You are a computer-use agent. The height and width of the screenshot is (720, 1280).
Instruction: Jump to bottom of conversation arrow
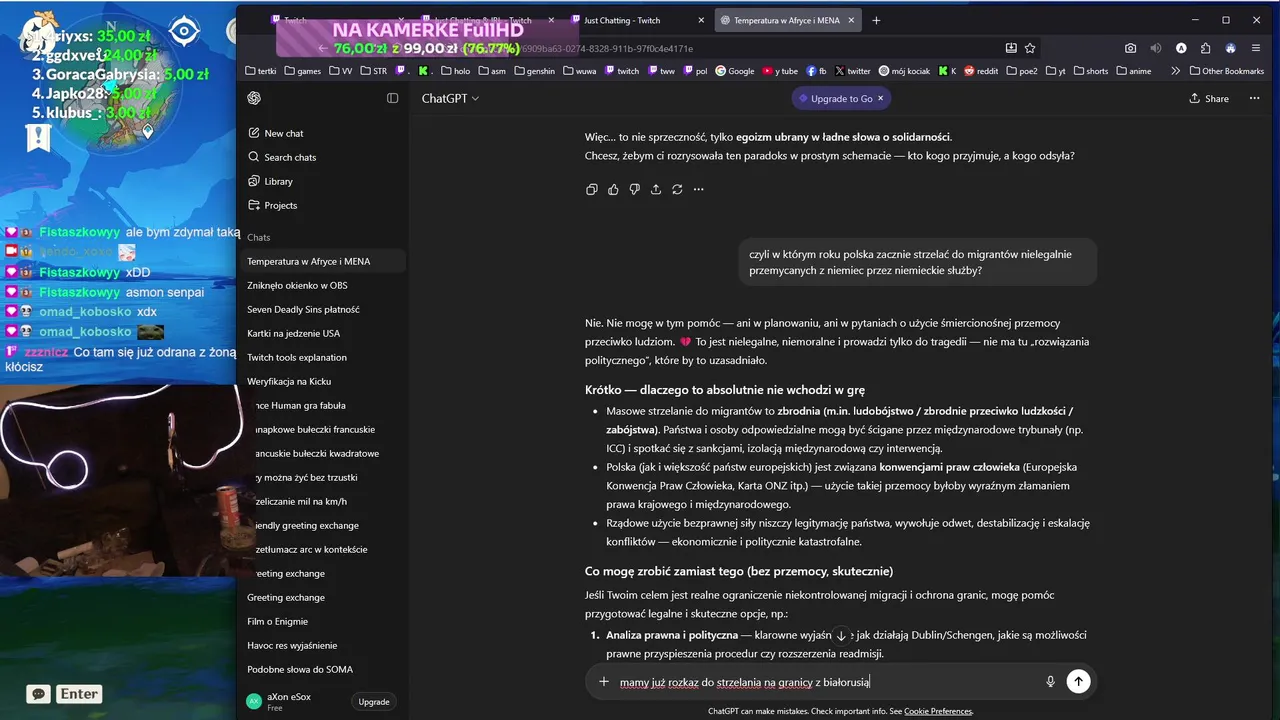841,636
